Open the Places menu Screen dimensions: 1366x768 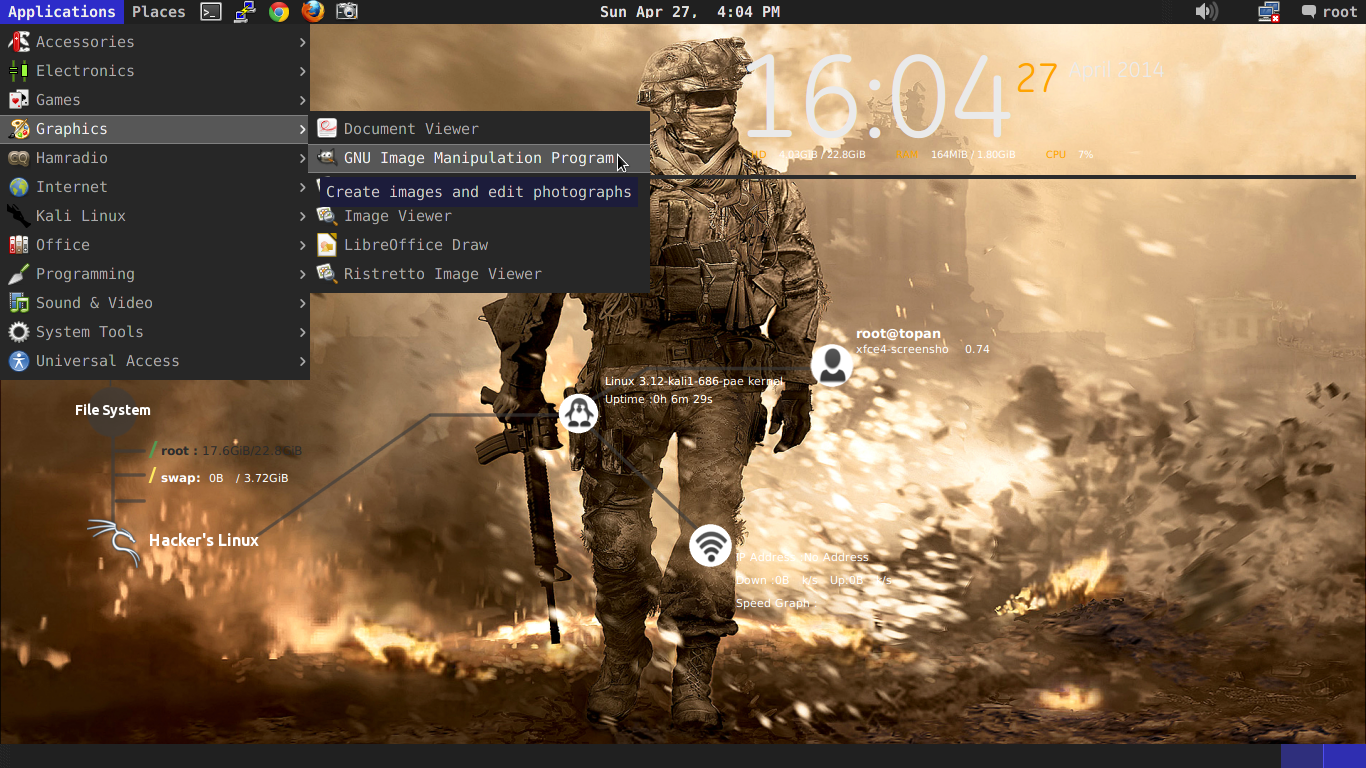tap(159, 12)
